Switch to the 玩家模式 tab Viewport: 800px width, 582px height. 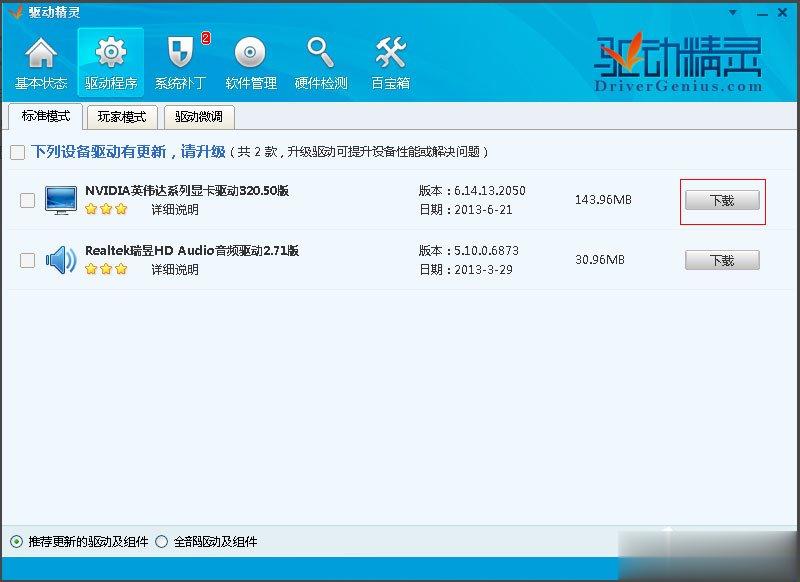[122, 117]
